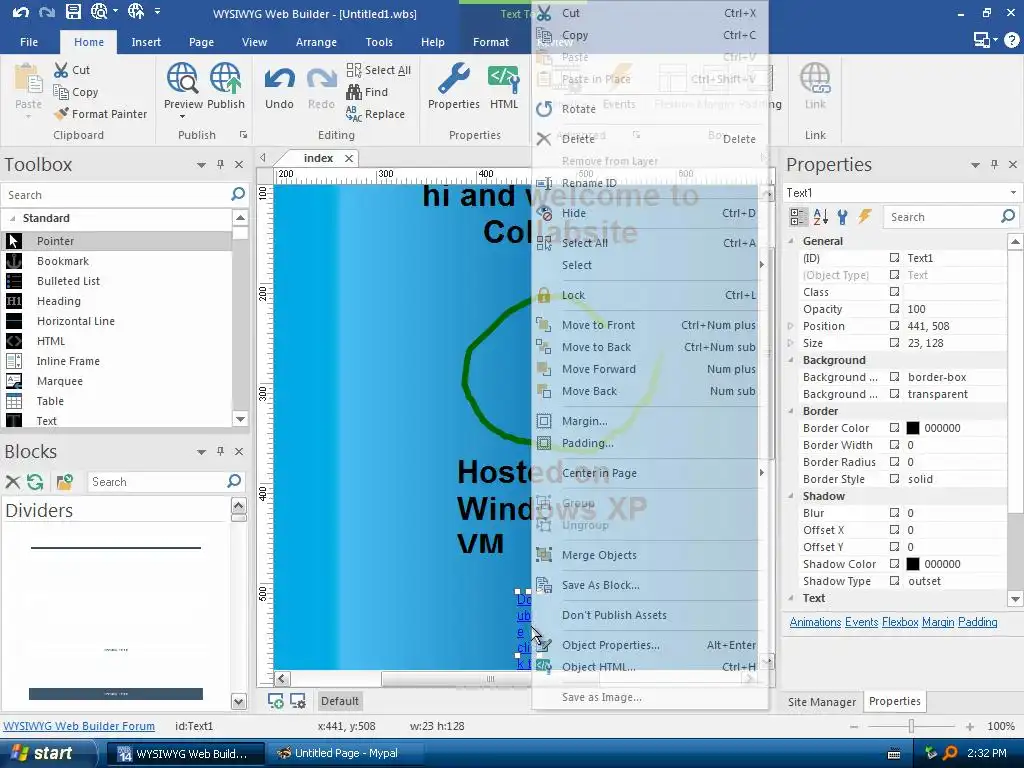Pick the Marquee tool in Toolbox
Screen dimensions: 1024x768
coord(117,381)
